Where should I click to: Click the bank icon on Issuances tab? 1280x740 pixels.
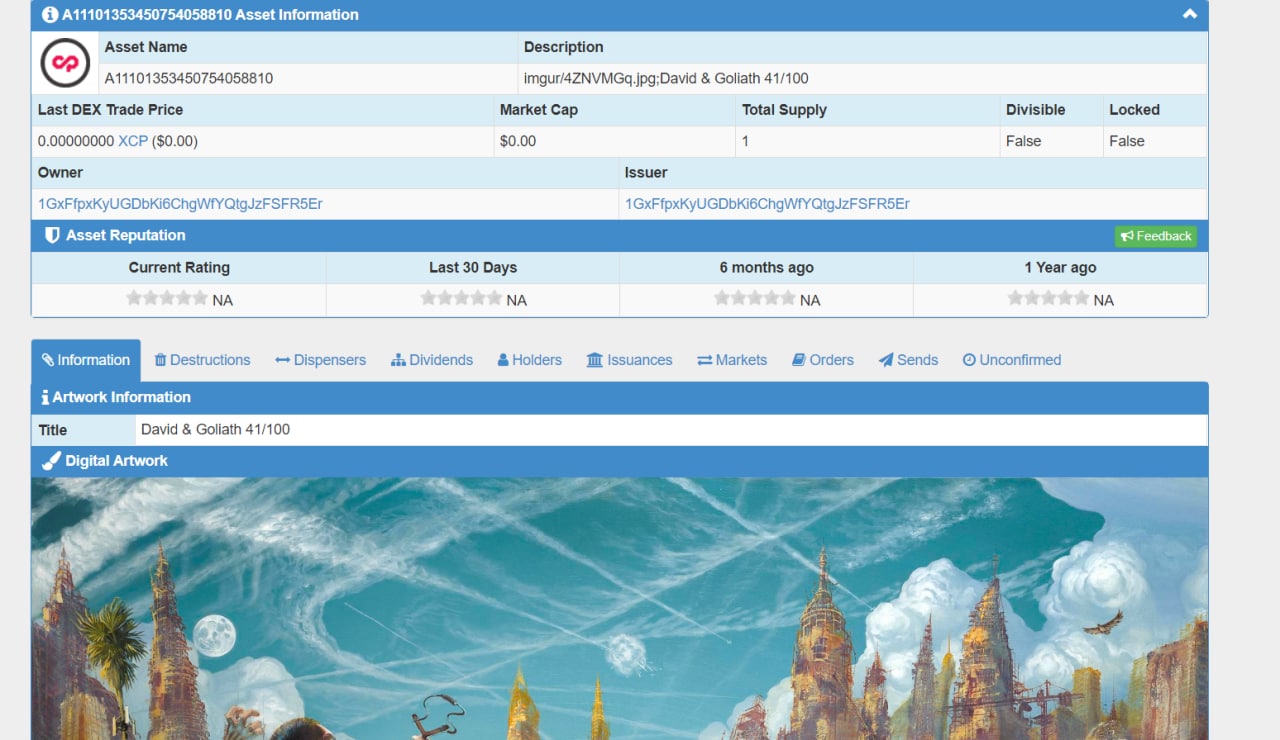[x=595, y=360]
